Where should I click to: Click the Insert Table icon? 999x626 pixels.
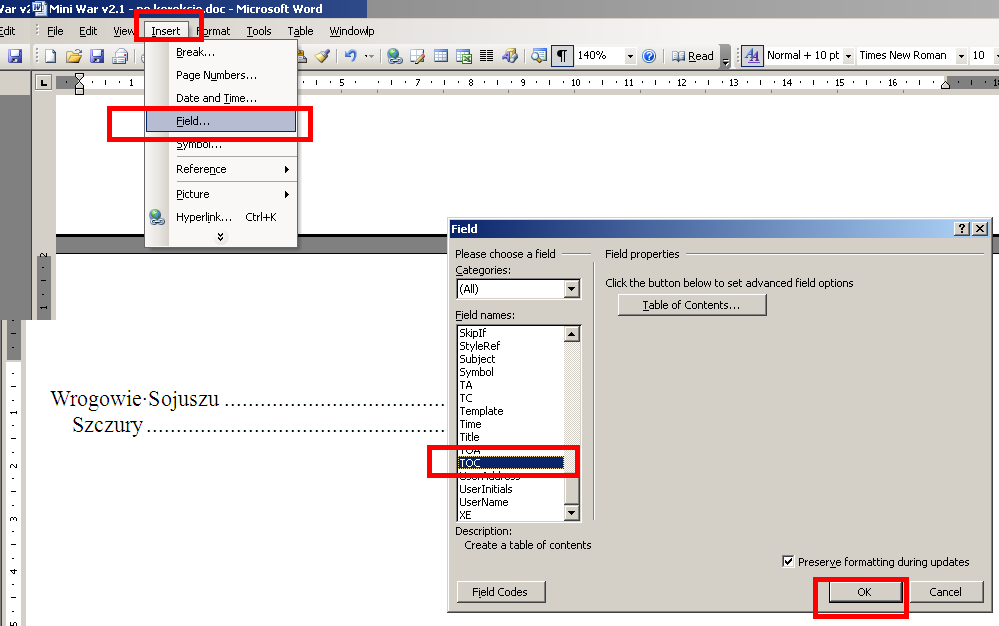[441, 56]
